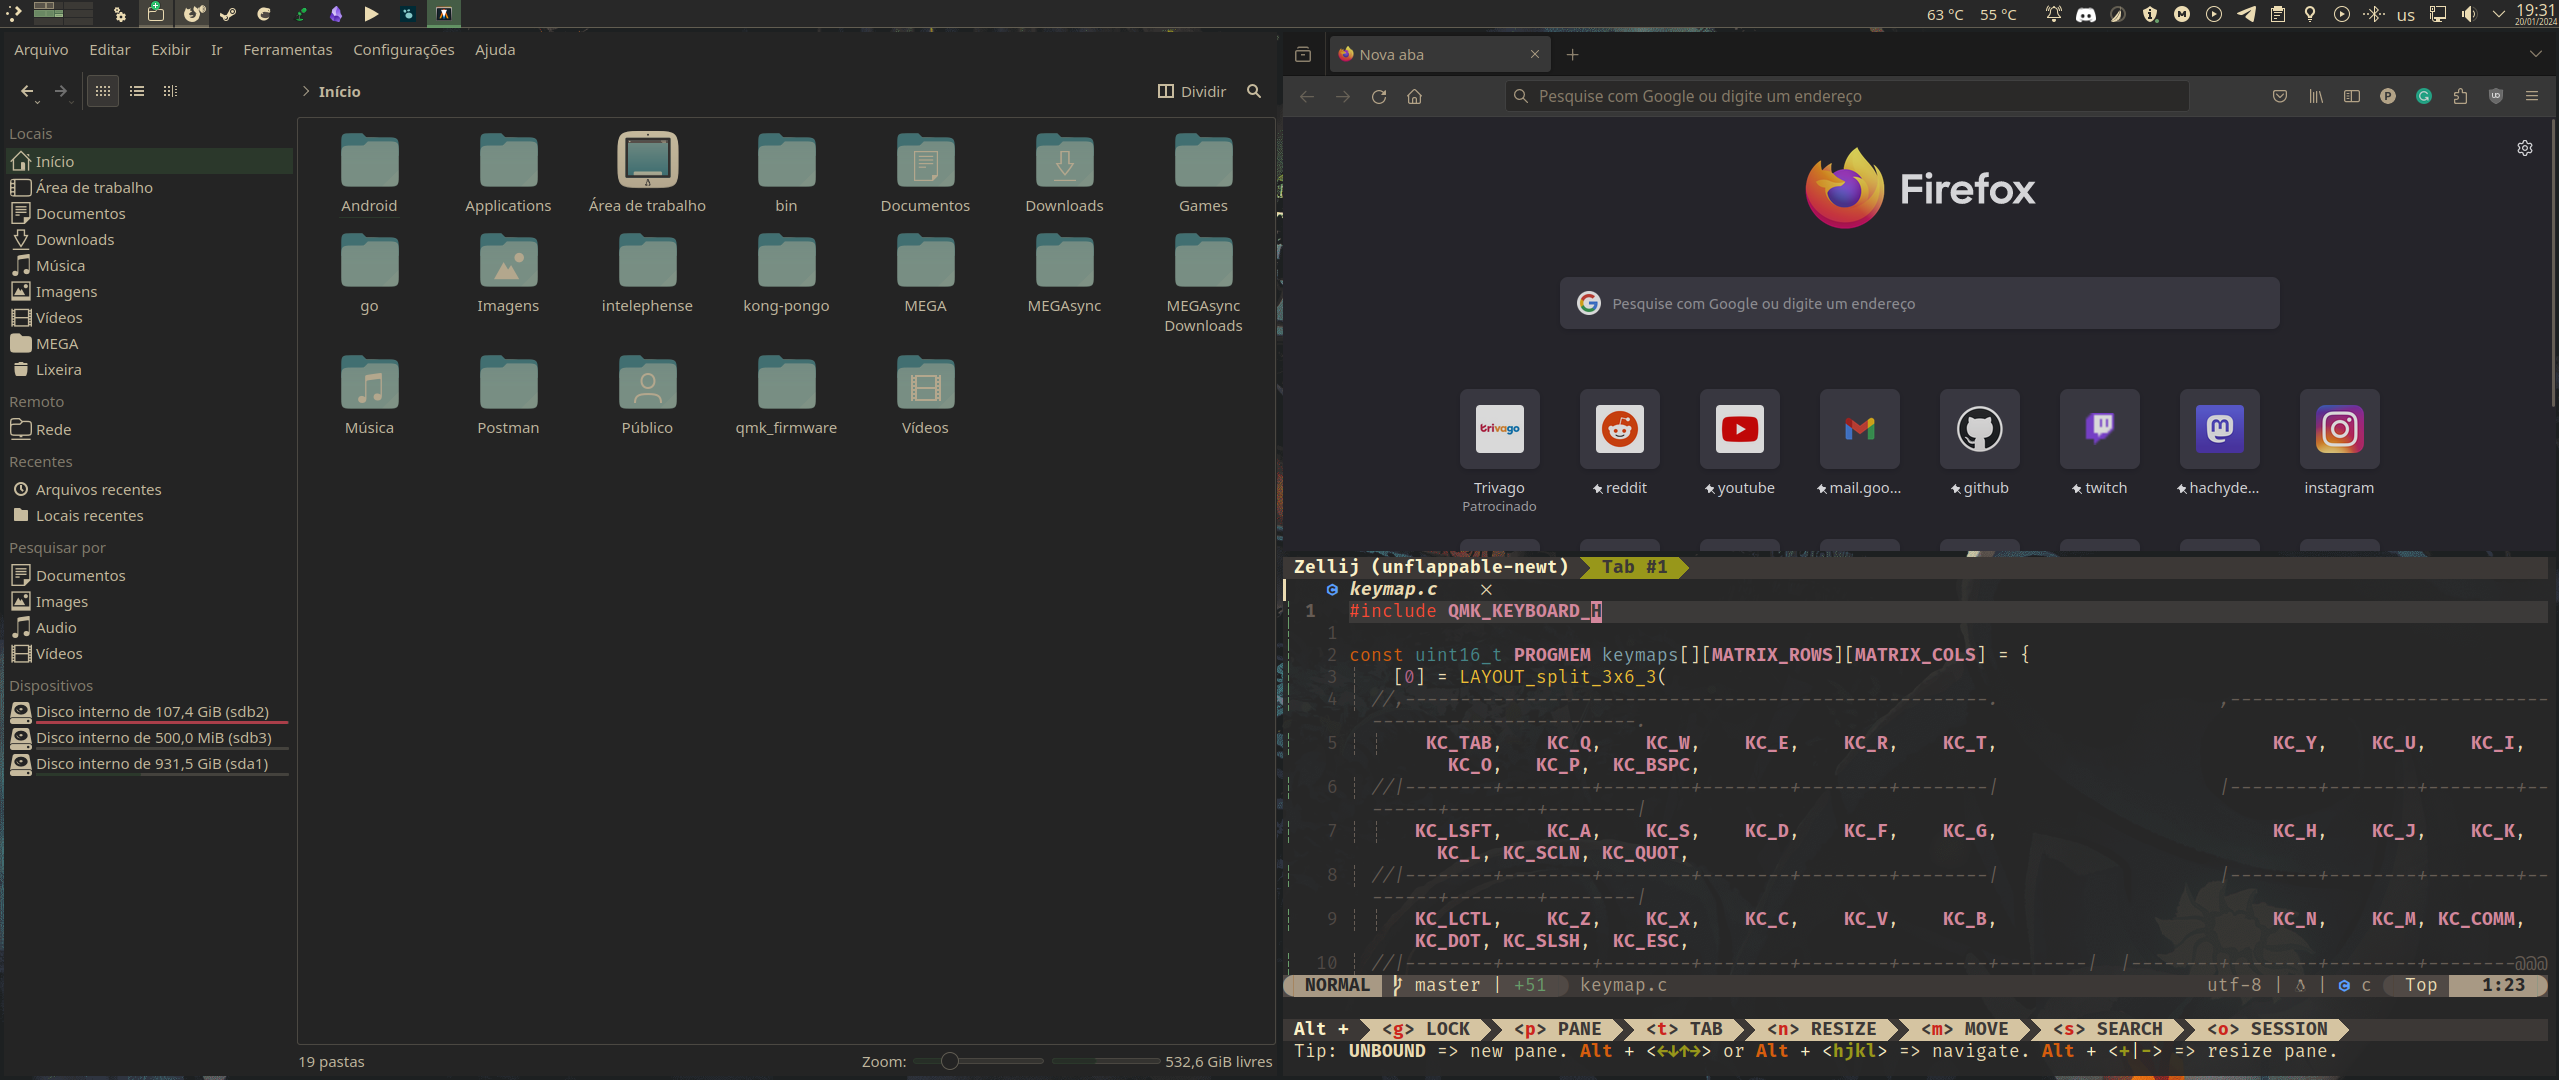This screenshot has height=1080, width=2559.
Task: Open Ferramentas menu in Dolphin
Action: [288, 49]
